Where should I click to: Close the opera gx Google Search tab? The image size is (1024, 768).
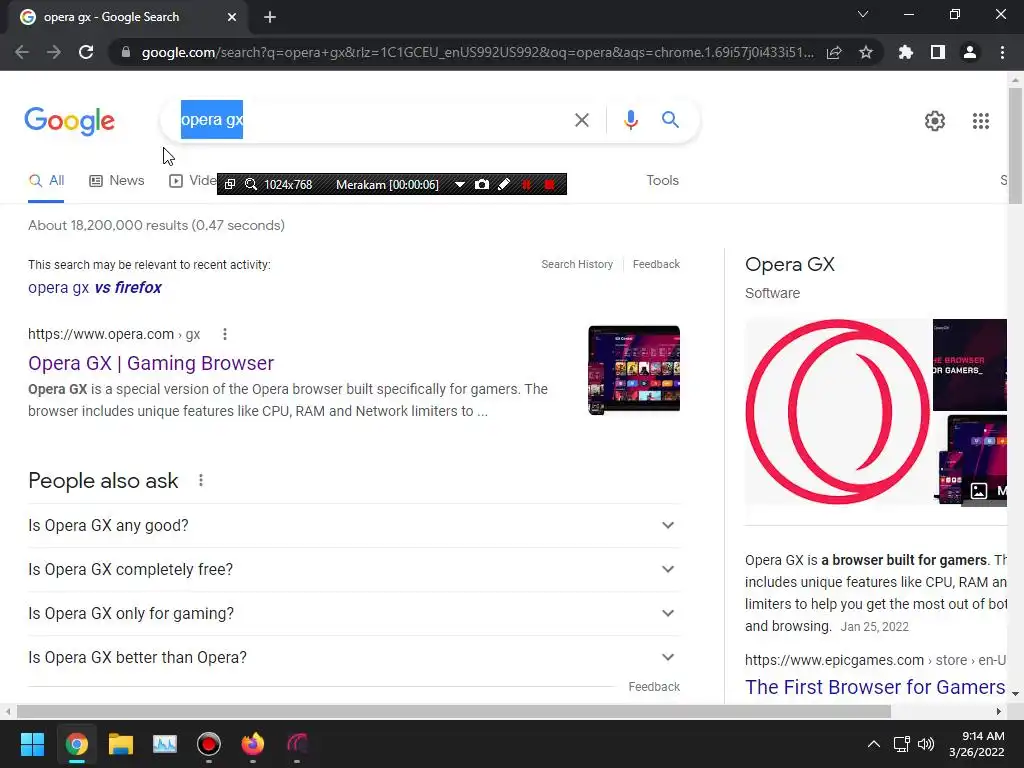232,17
